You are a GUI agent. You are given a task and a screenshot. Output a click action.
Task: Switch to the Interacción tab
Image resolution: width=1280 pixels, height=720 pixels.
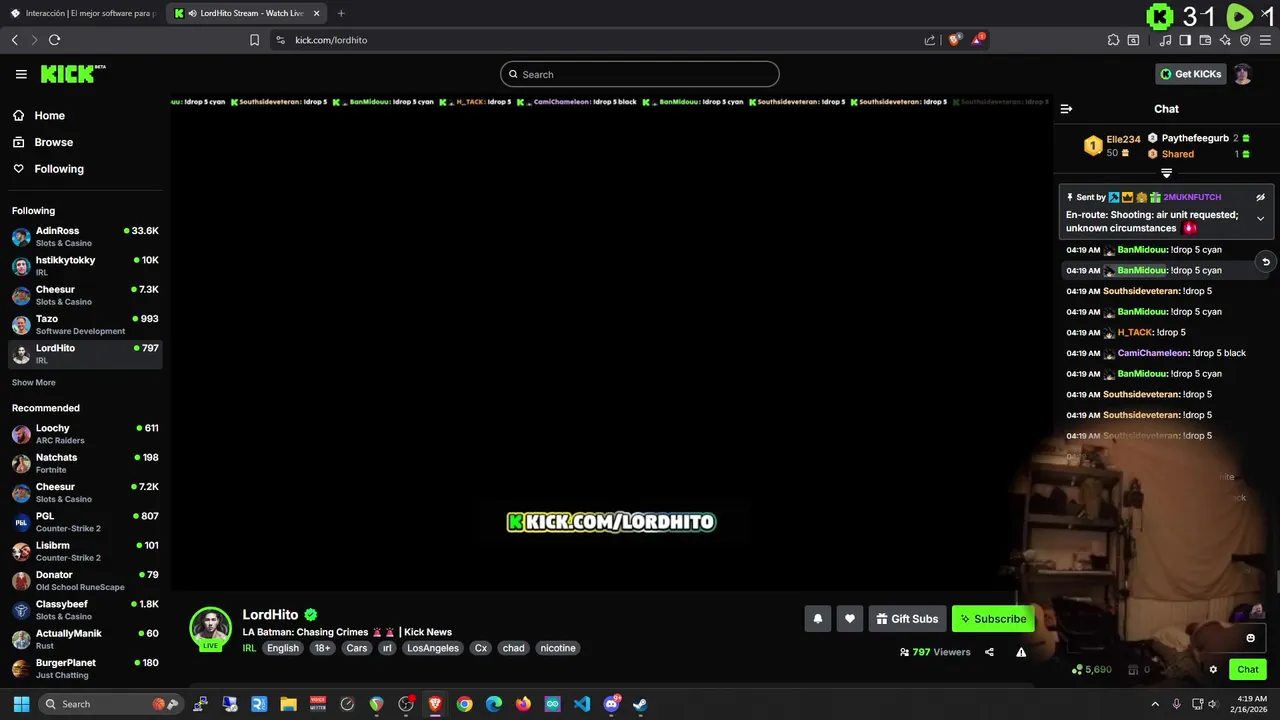coord(82,13)
